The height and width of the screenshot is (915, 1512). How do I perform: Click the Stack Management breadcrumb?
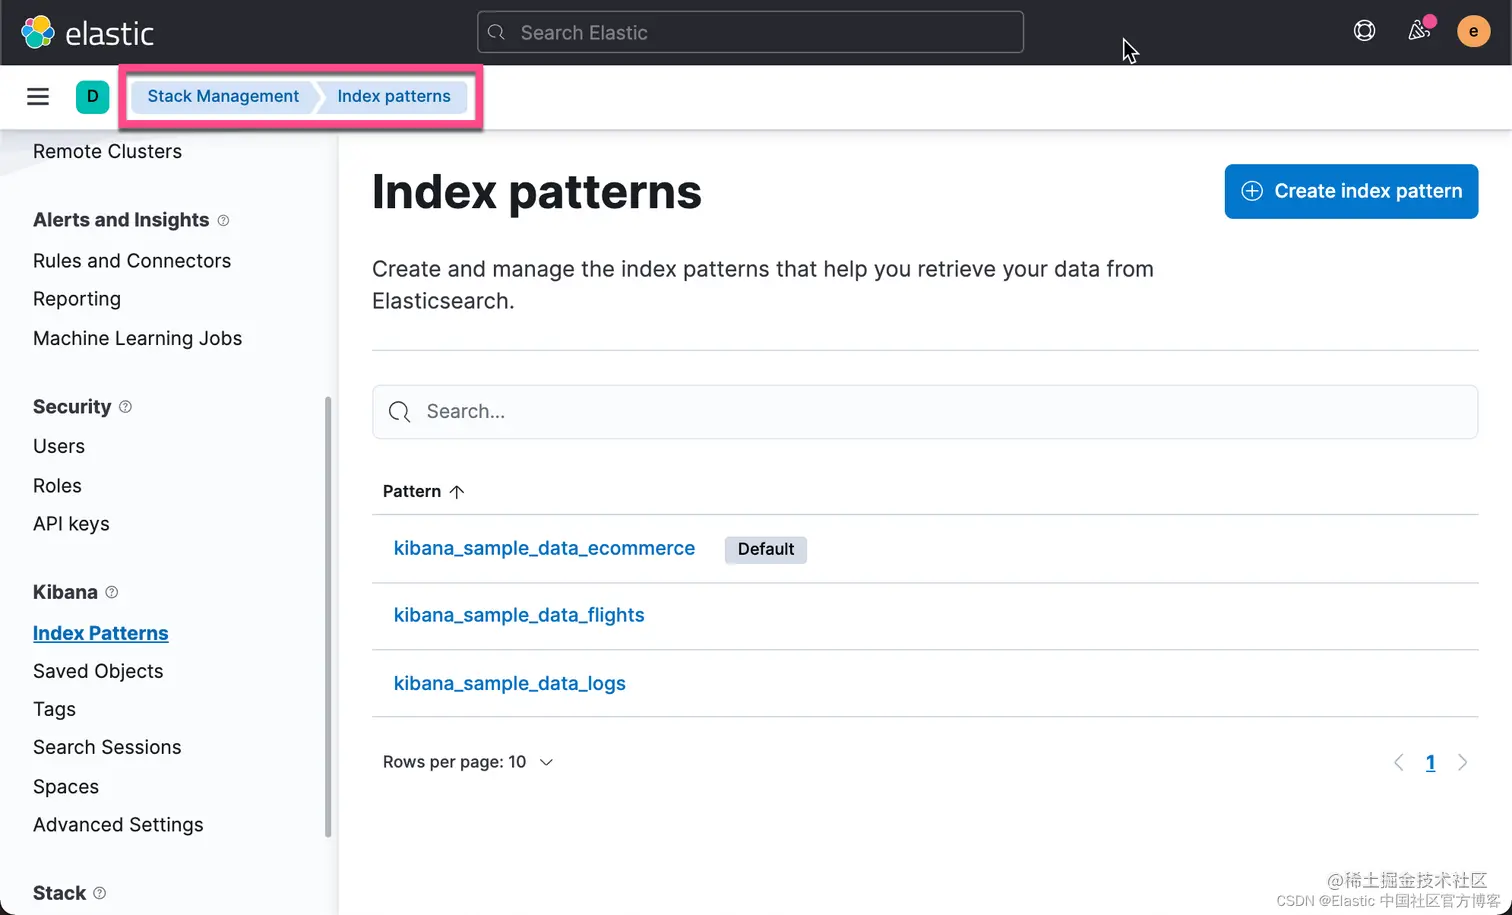tap(223, 96)
